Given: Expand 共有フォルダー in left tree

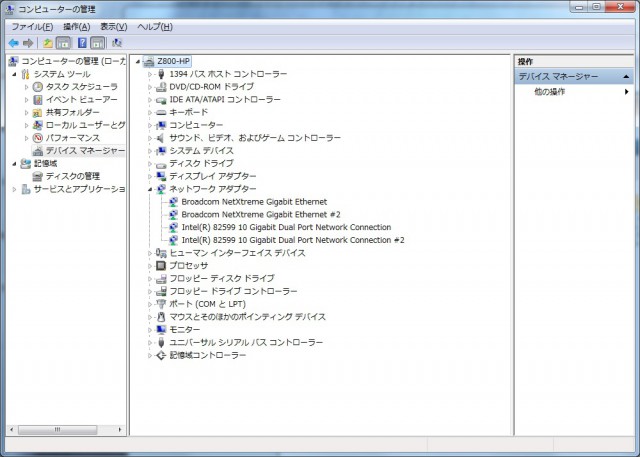Looking at the screenshot, I should (x=27, y=113).
